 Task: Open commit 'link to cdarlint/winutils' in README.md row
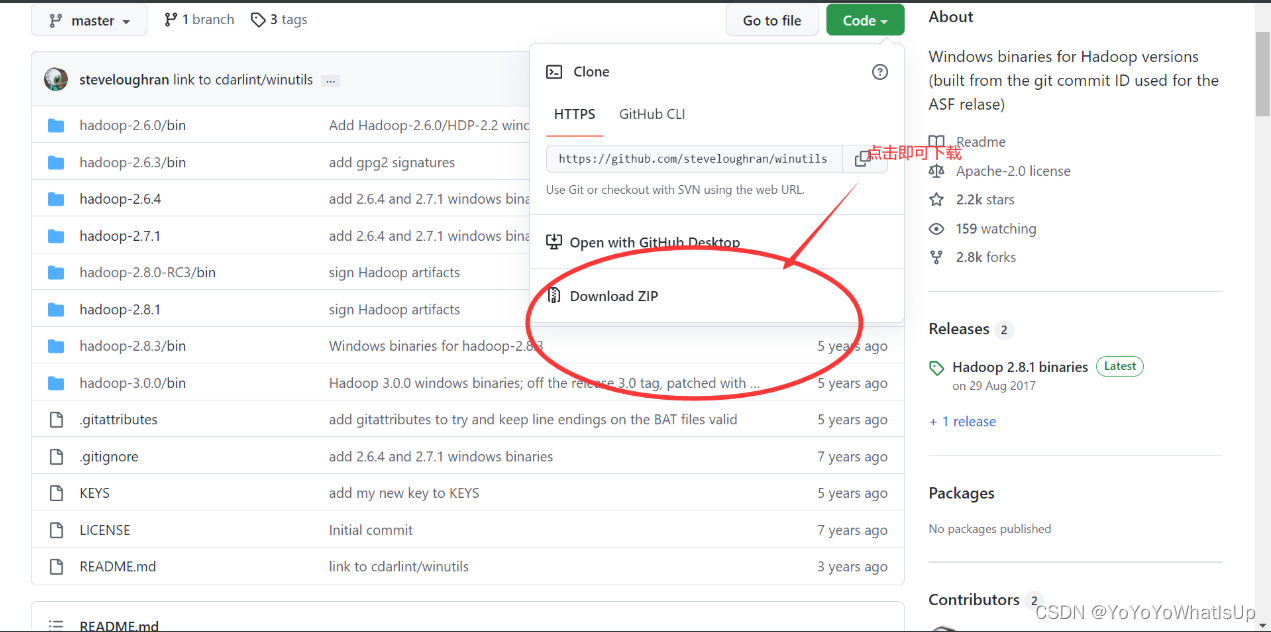point(399,566)
